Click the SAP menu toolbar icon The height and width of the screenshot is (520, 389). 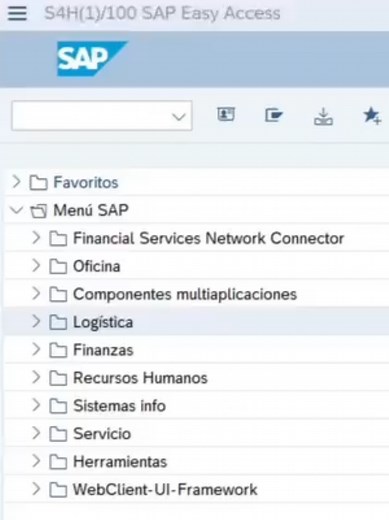click(x=274, y=115)
